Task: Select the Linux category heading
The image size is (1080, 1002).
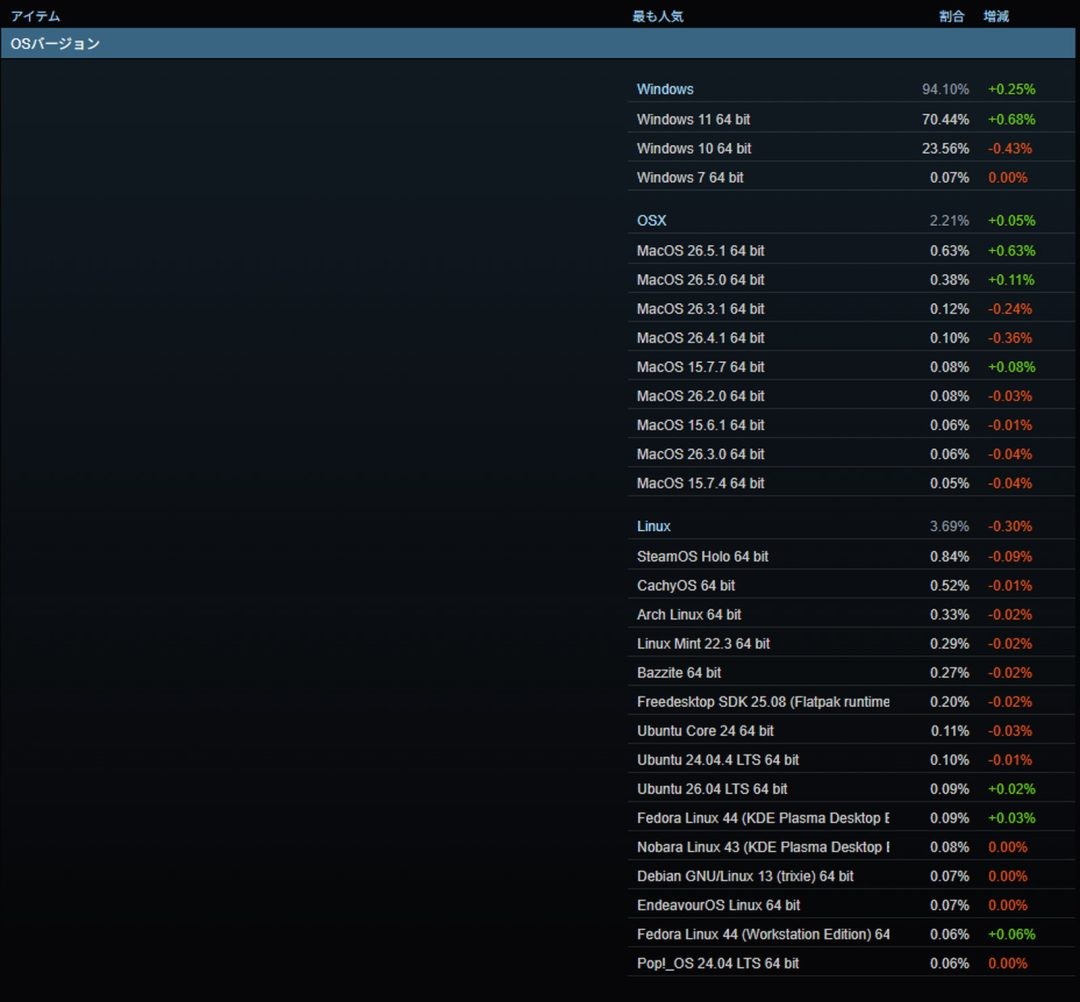Action: click(653, 526)
